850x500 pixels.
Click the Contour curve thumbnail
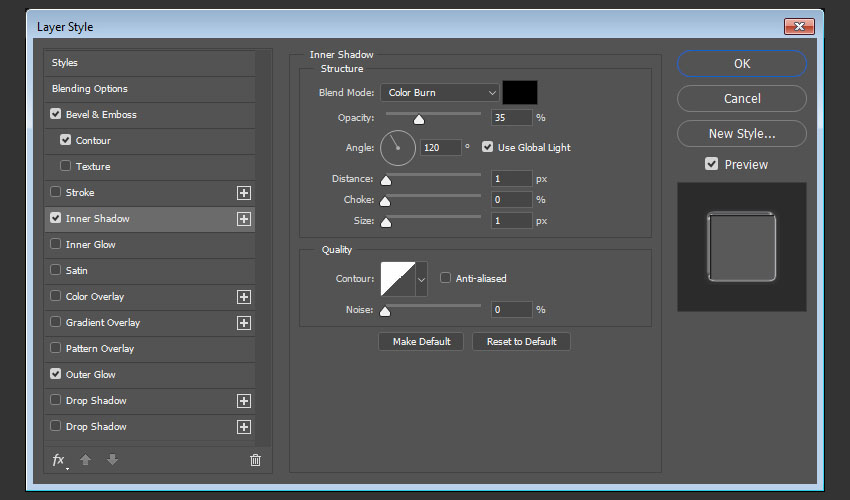point(397,279)
